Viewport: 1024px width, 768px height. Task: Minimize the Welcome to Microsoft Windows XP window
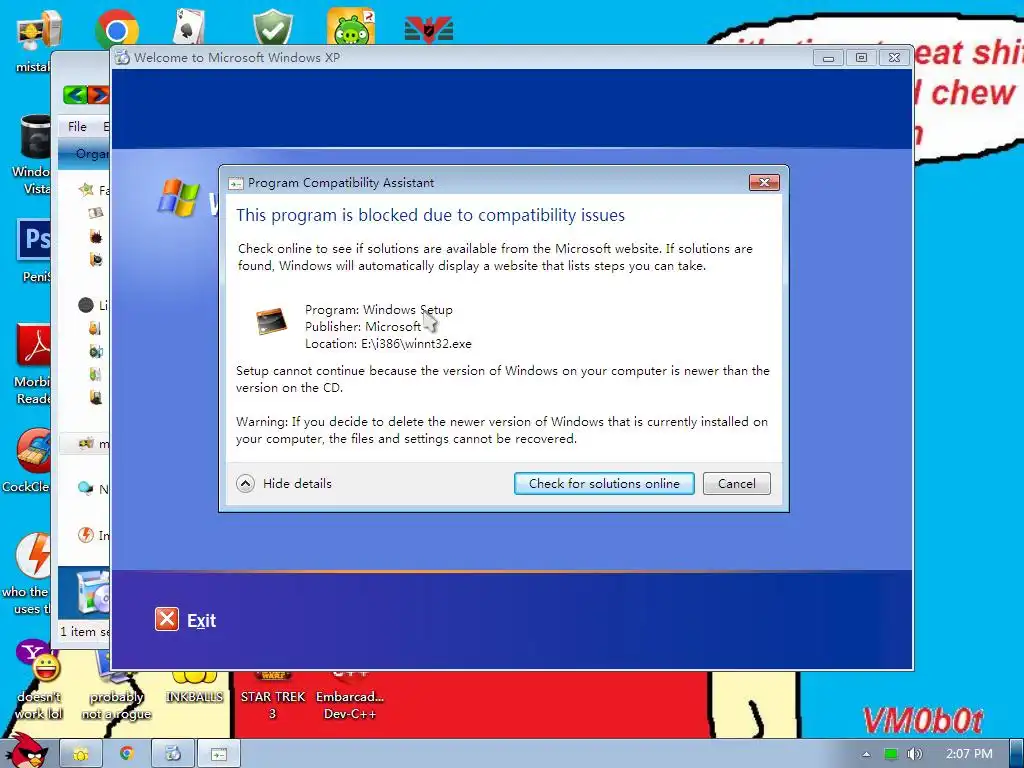828,57
